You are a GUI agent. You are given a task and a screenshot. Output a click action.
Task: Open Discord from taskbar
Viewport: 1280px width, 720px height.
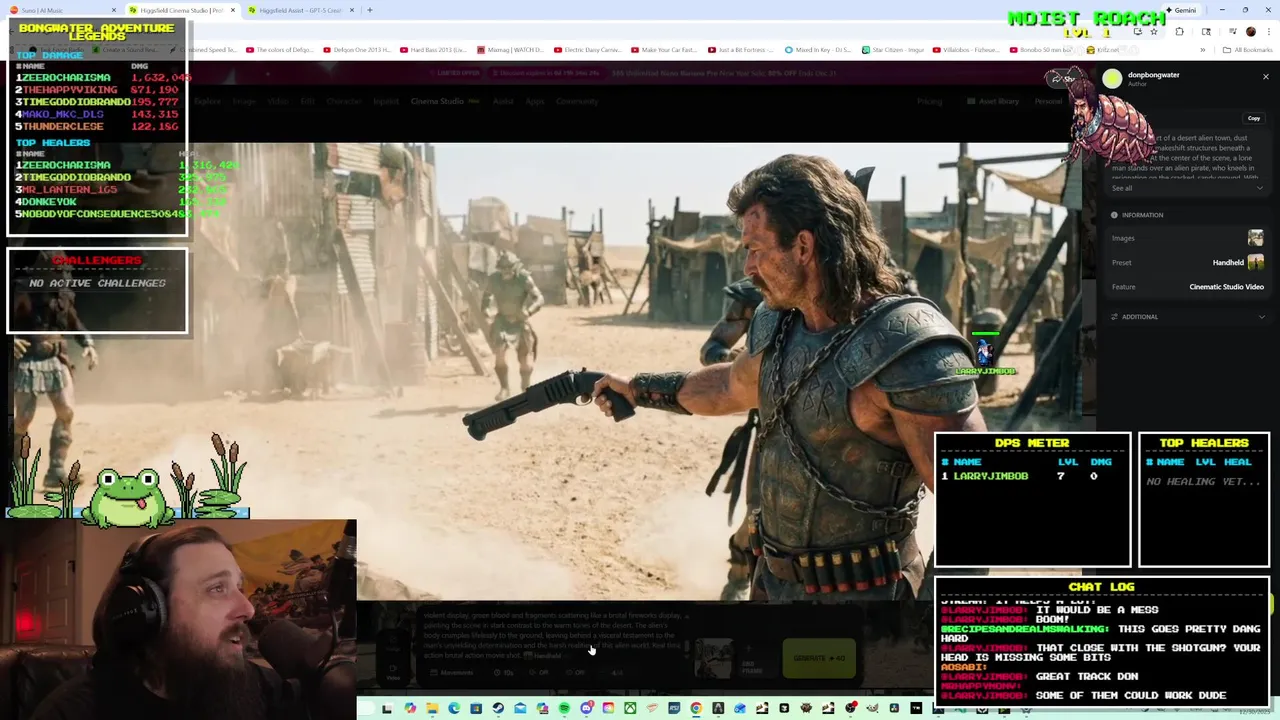pyautogui.click(x=586, y=709)
